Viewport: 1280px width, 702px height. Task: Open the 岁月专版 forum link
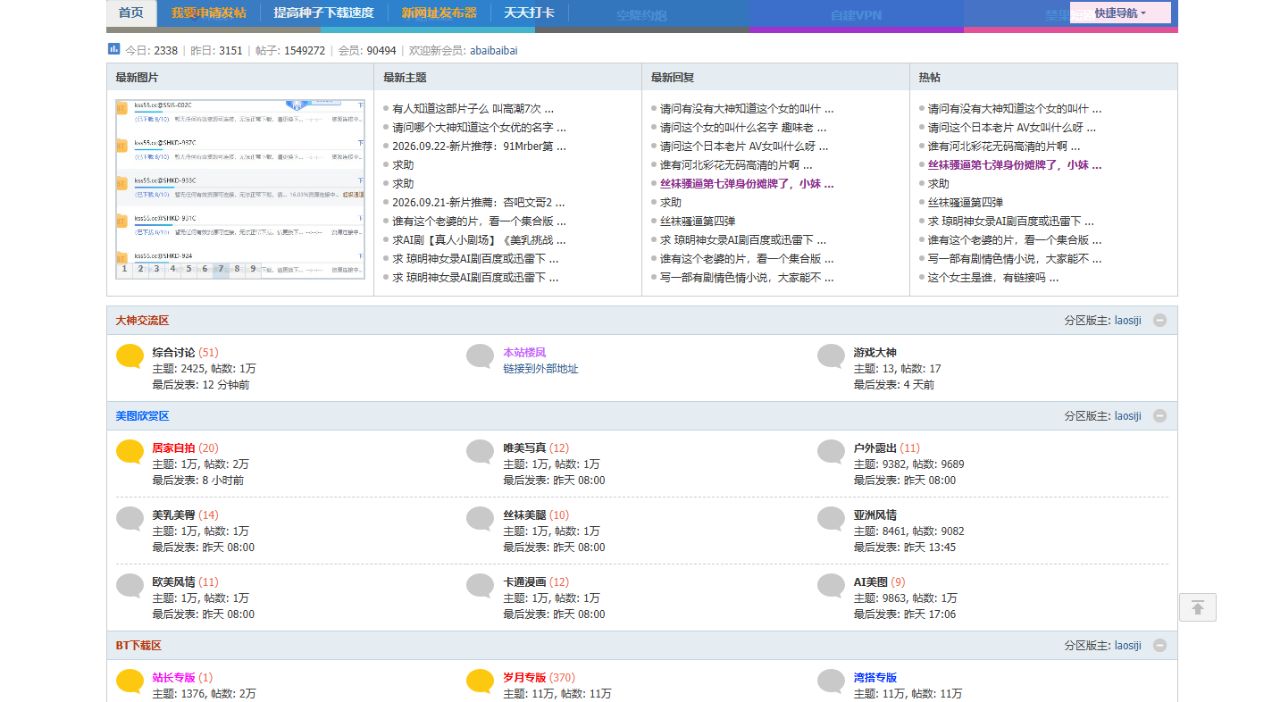(x=525, y=678)
